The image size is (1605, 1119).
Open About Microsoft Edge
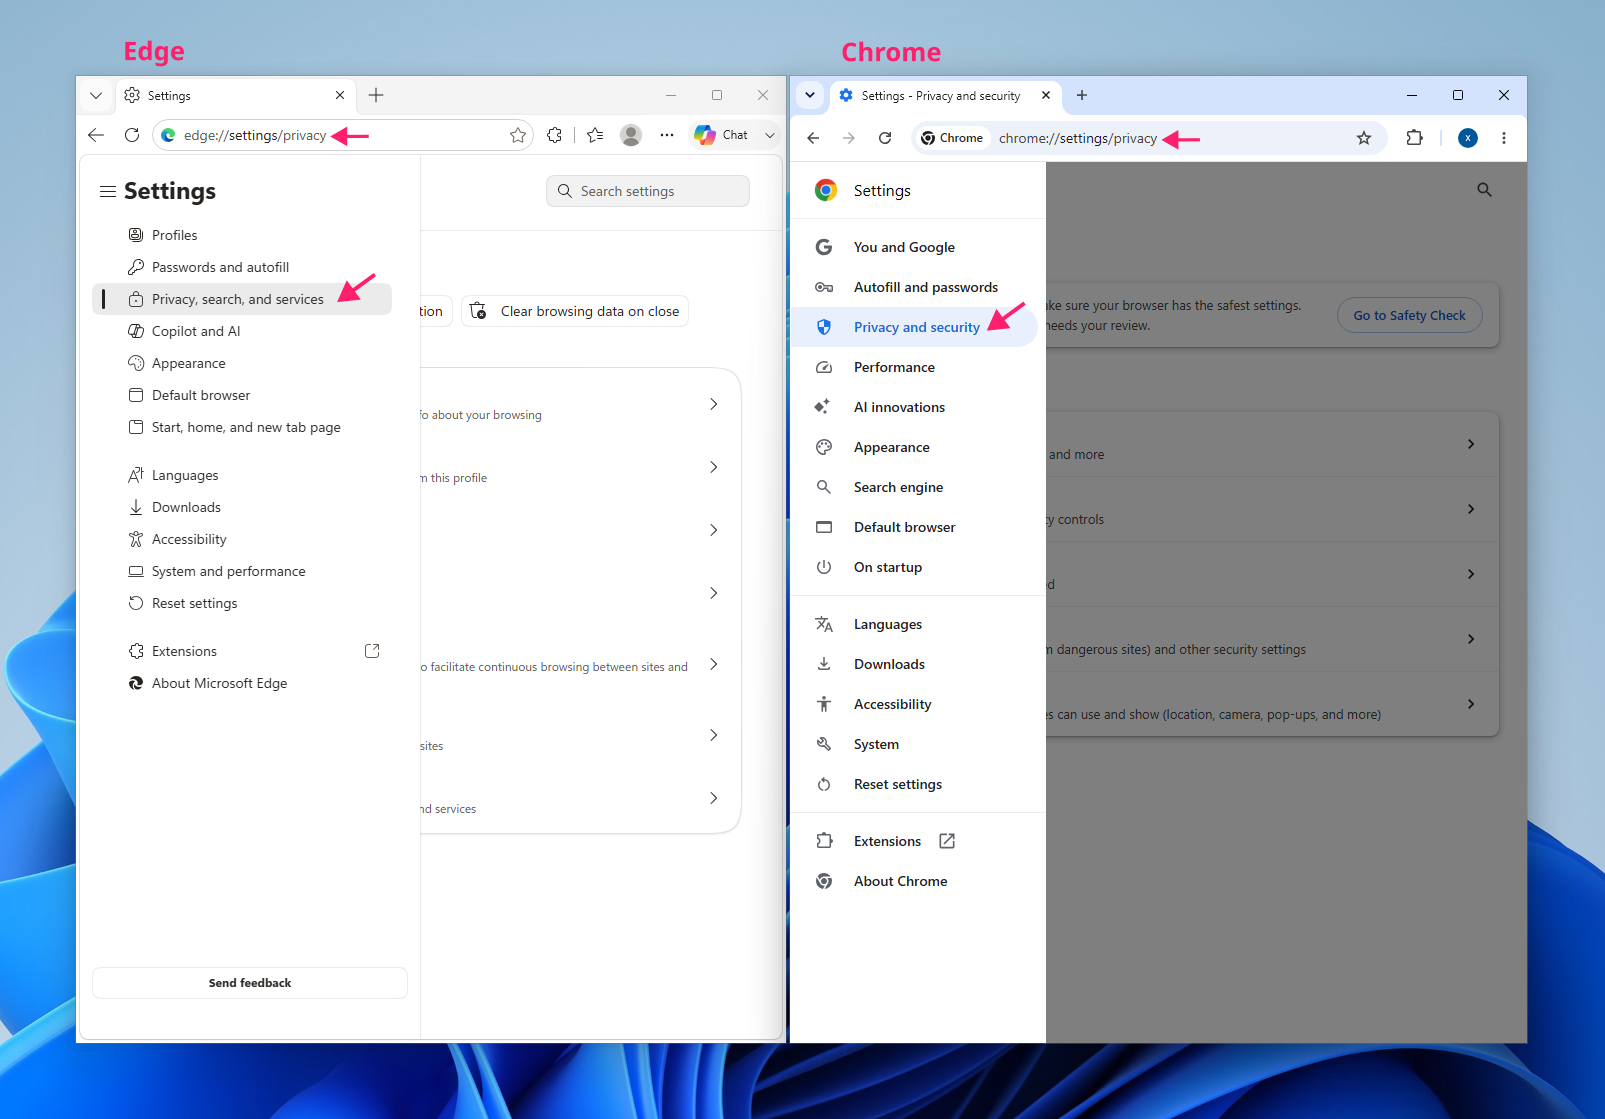point(242,683)
